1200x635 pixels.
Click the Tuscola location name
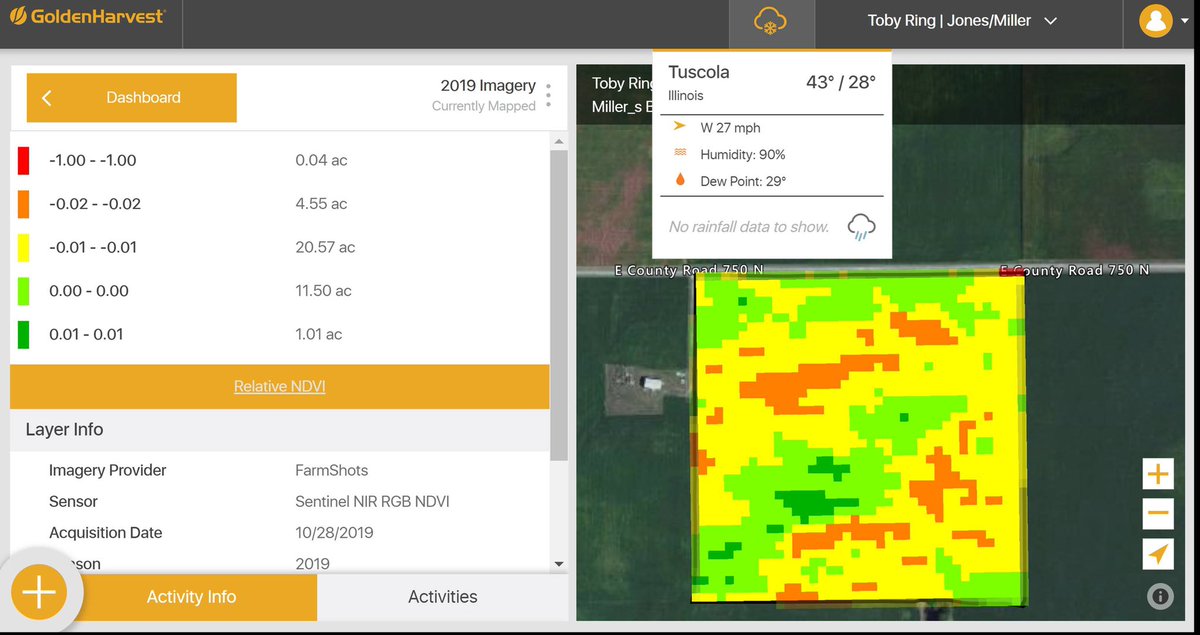tap(699, 72)
